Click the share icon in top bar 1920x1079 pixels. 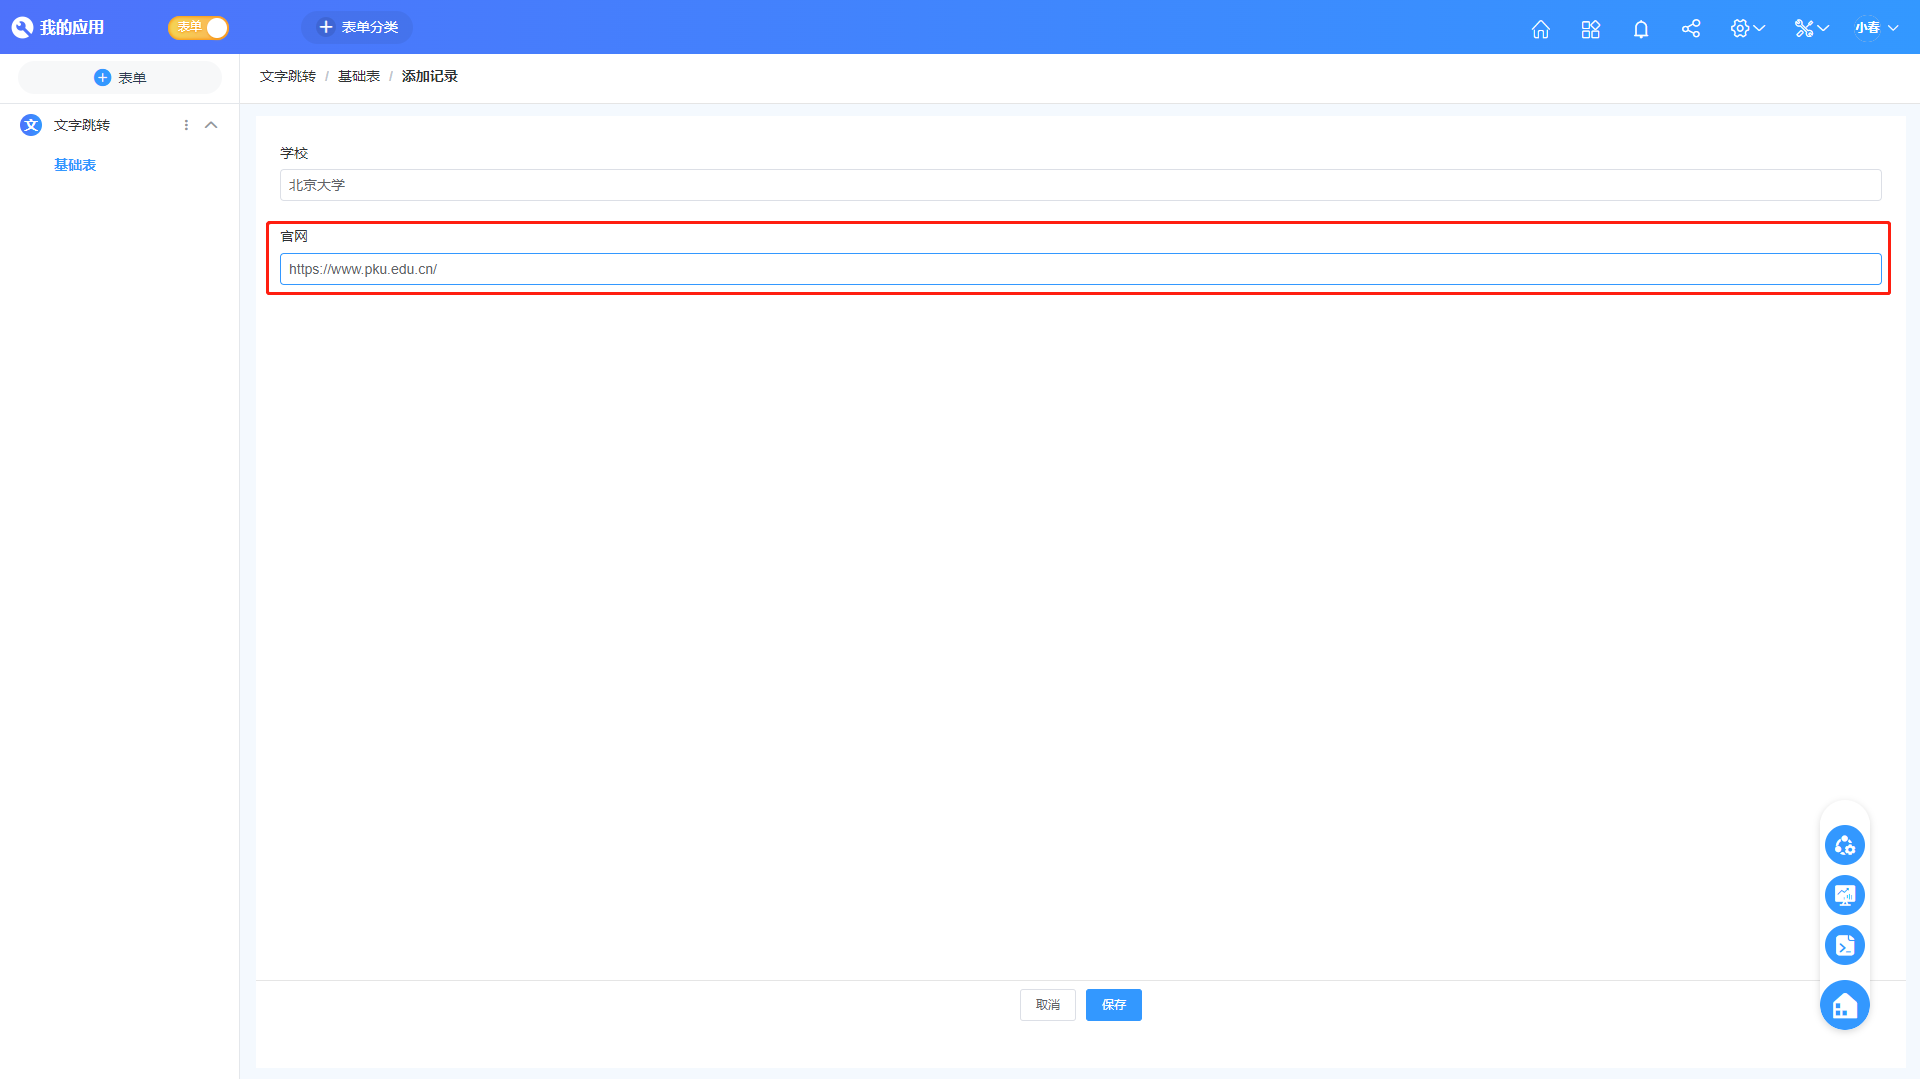point(1690,28)
